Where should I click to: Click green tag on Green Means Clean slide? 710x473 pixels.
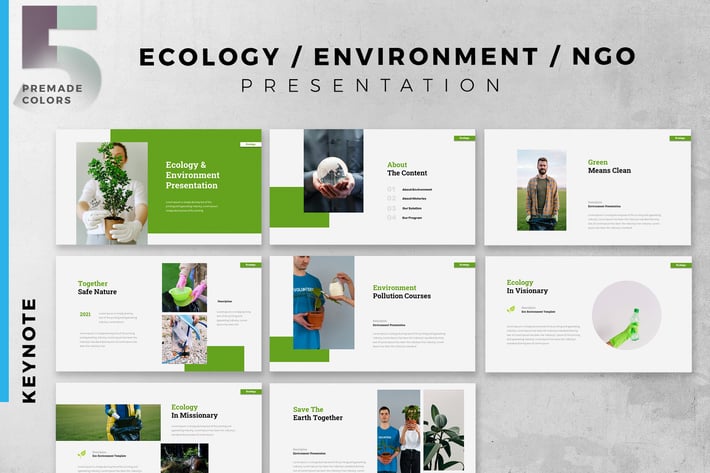click(680, 138)
